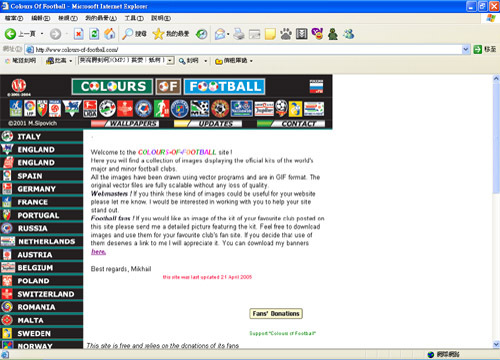Click the Premier League lion logo in banner
The image size is (500, 360).
pyautogui.click(x=72, y=108)
